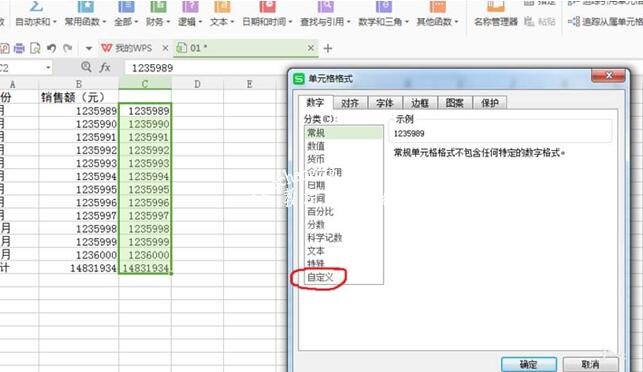The image size is (643, 372).
Task: Select the 保护 tab in format dialog
Action: (490, 103)
